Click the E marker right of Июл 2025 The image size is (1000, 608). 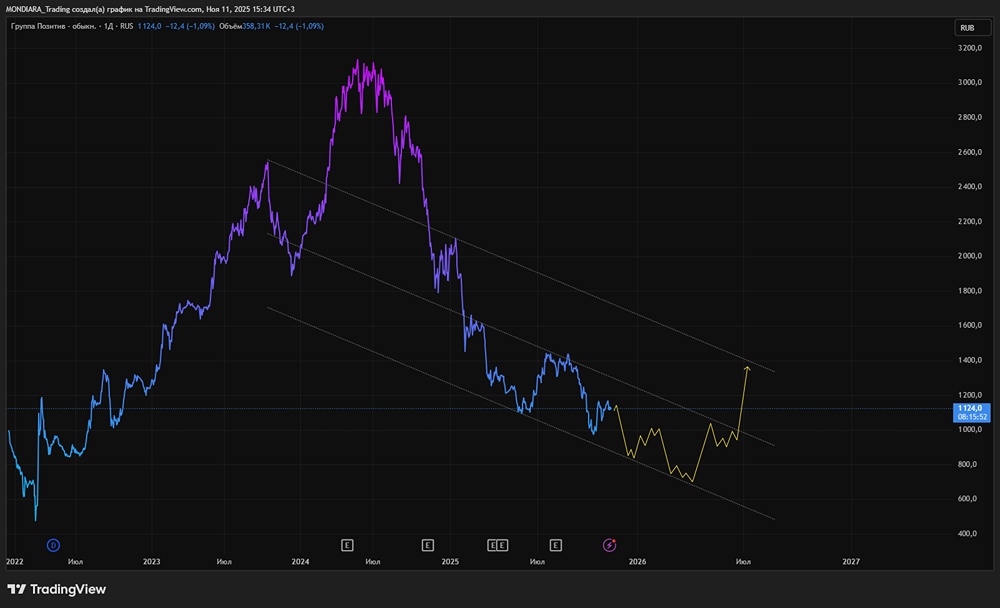[x=555, y=545]
